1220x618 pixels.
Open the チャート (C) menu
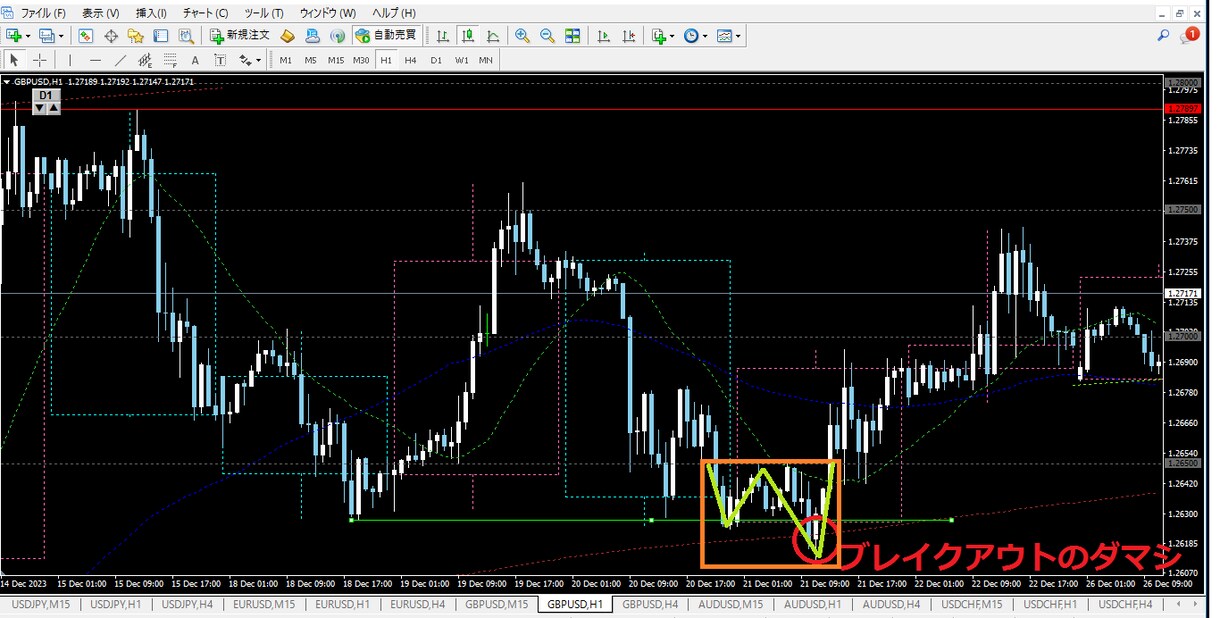tap(205, 13)
